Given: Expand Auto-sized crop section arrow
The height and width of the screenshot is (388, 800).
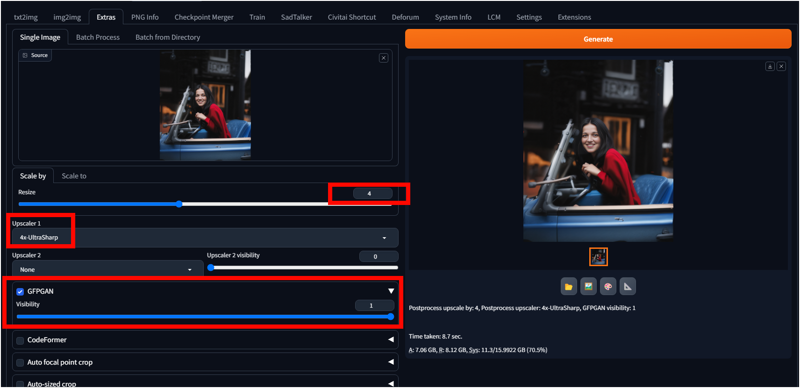Looking at the screenshot, I should pyautogui.click(x=391, y=383).
